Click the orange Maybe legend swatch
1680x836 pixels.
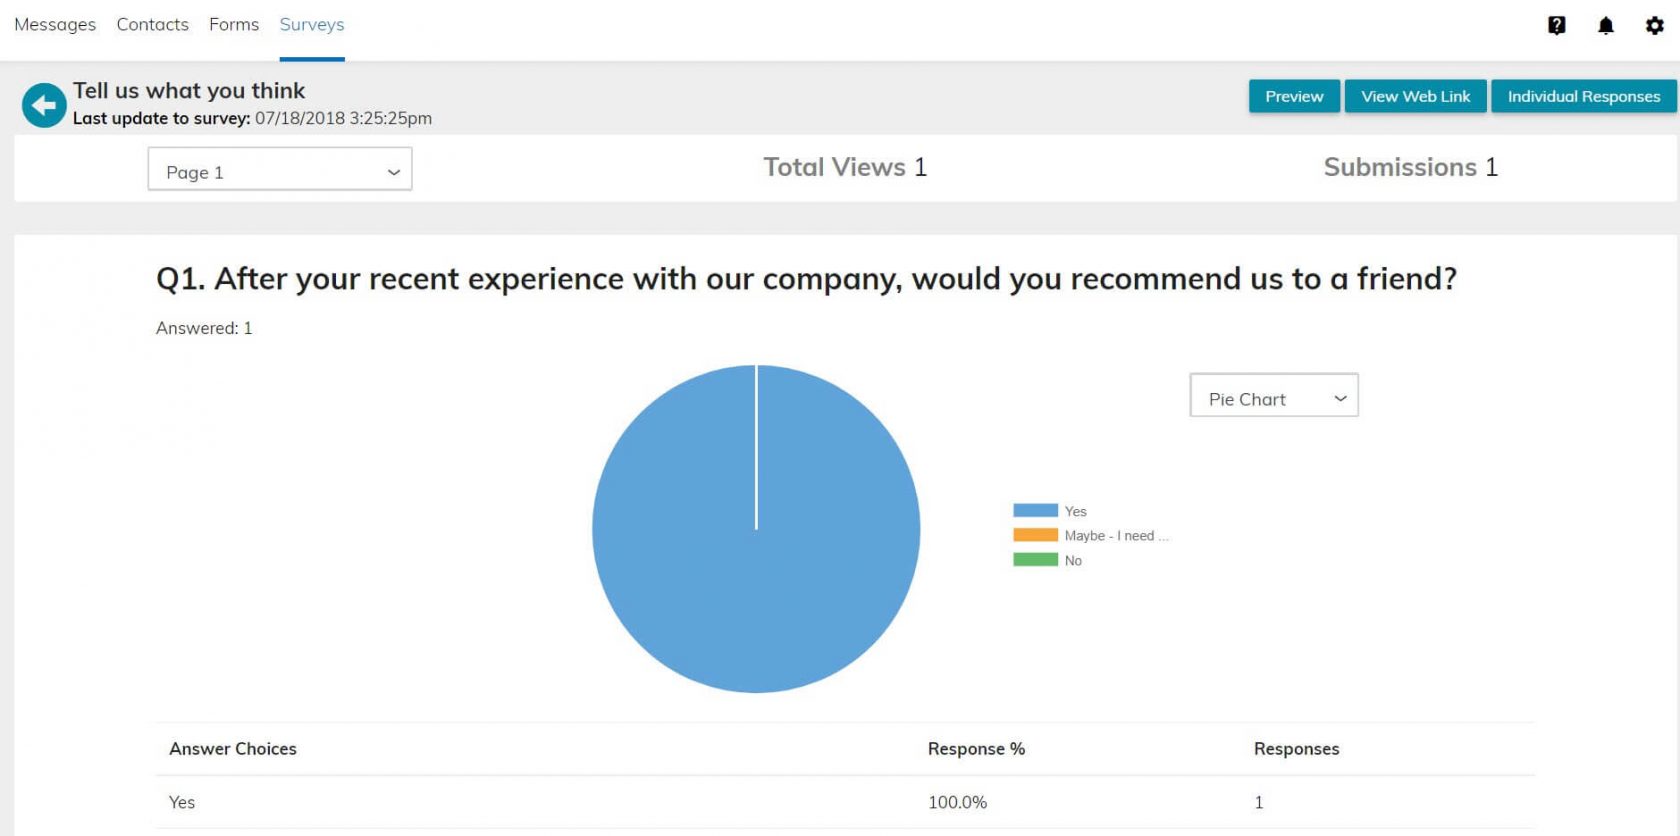point(1035,535)
